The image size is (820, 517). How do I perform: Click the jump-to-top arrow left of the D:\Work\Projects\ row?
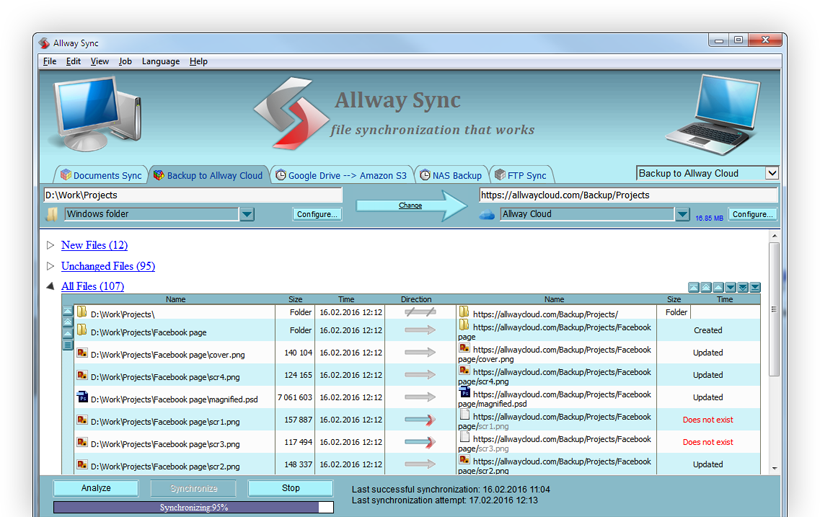click(68, 311)
